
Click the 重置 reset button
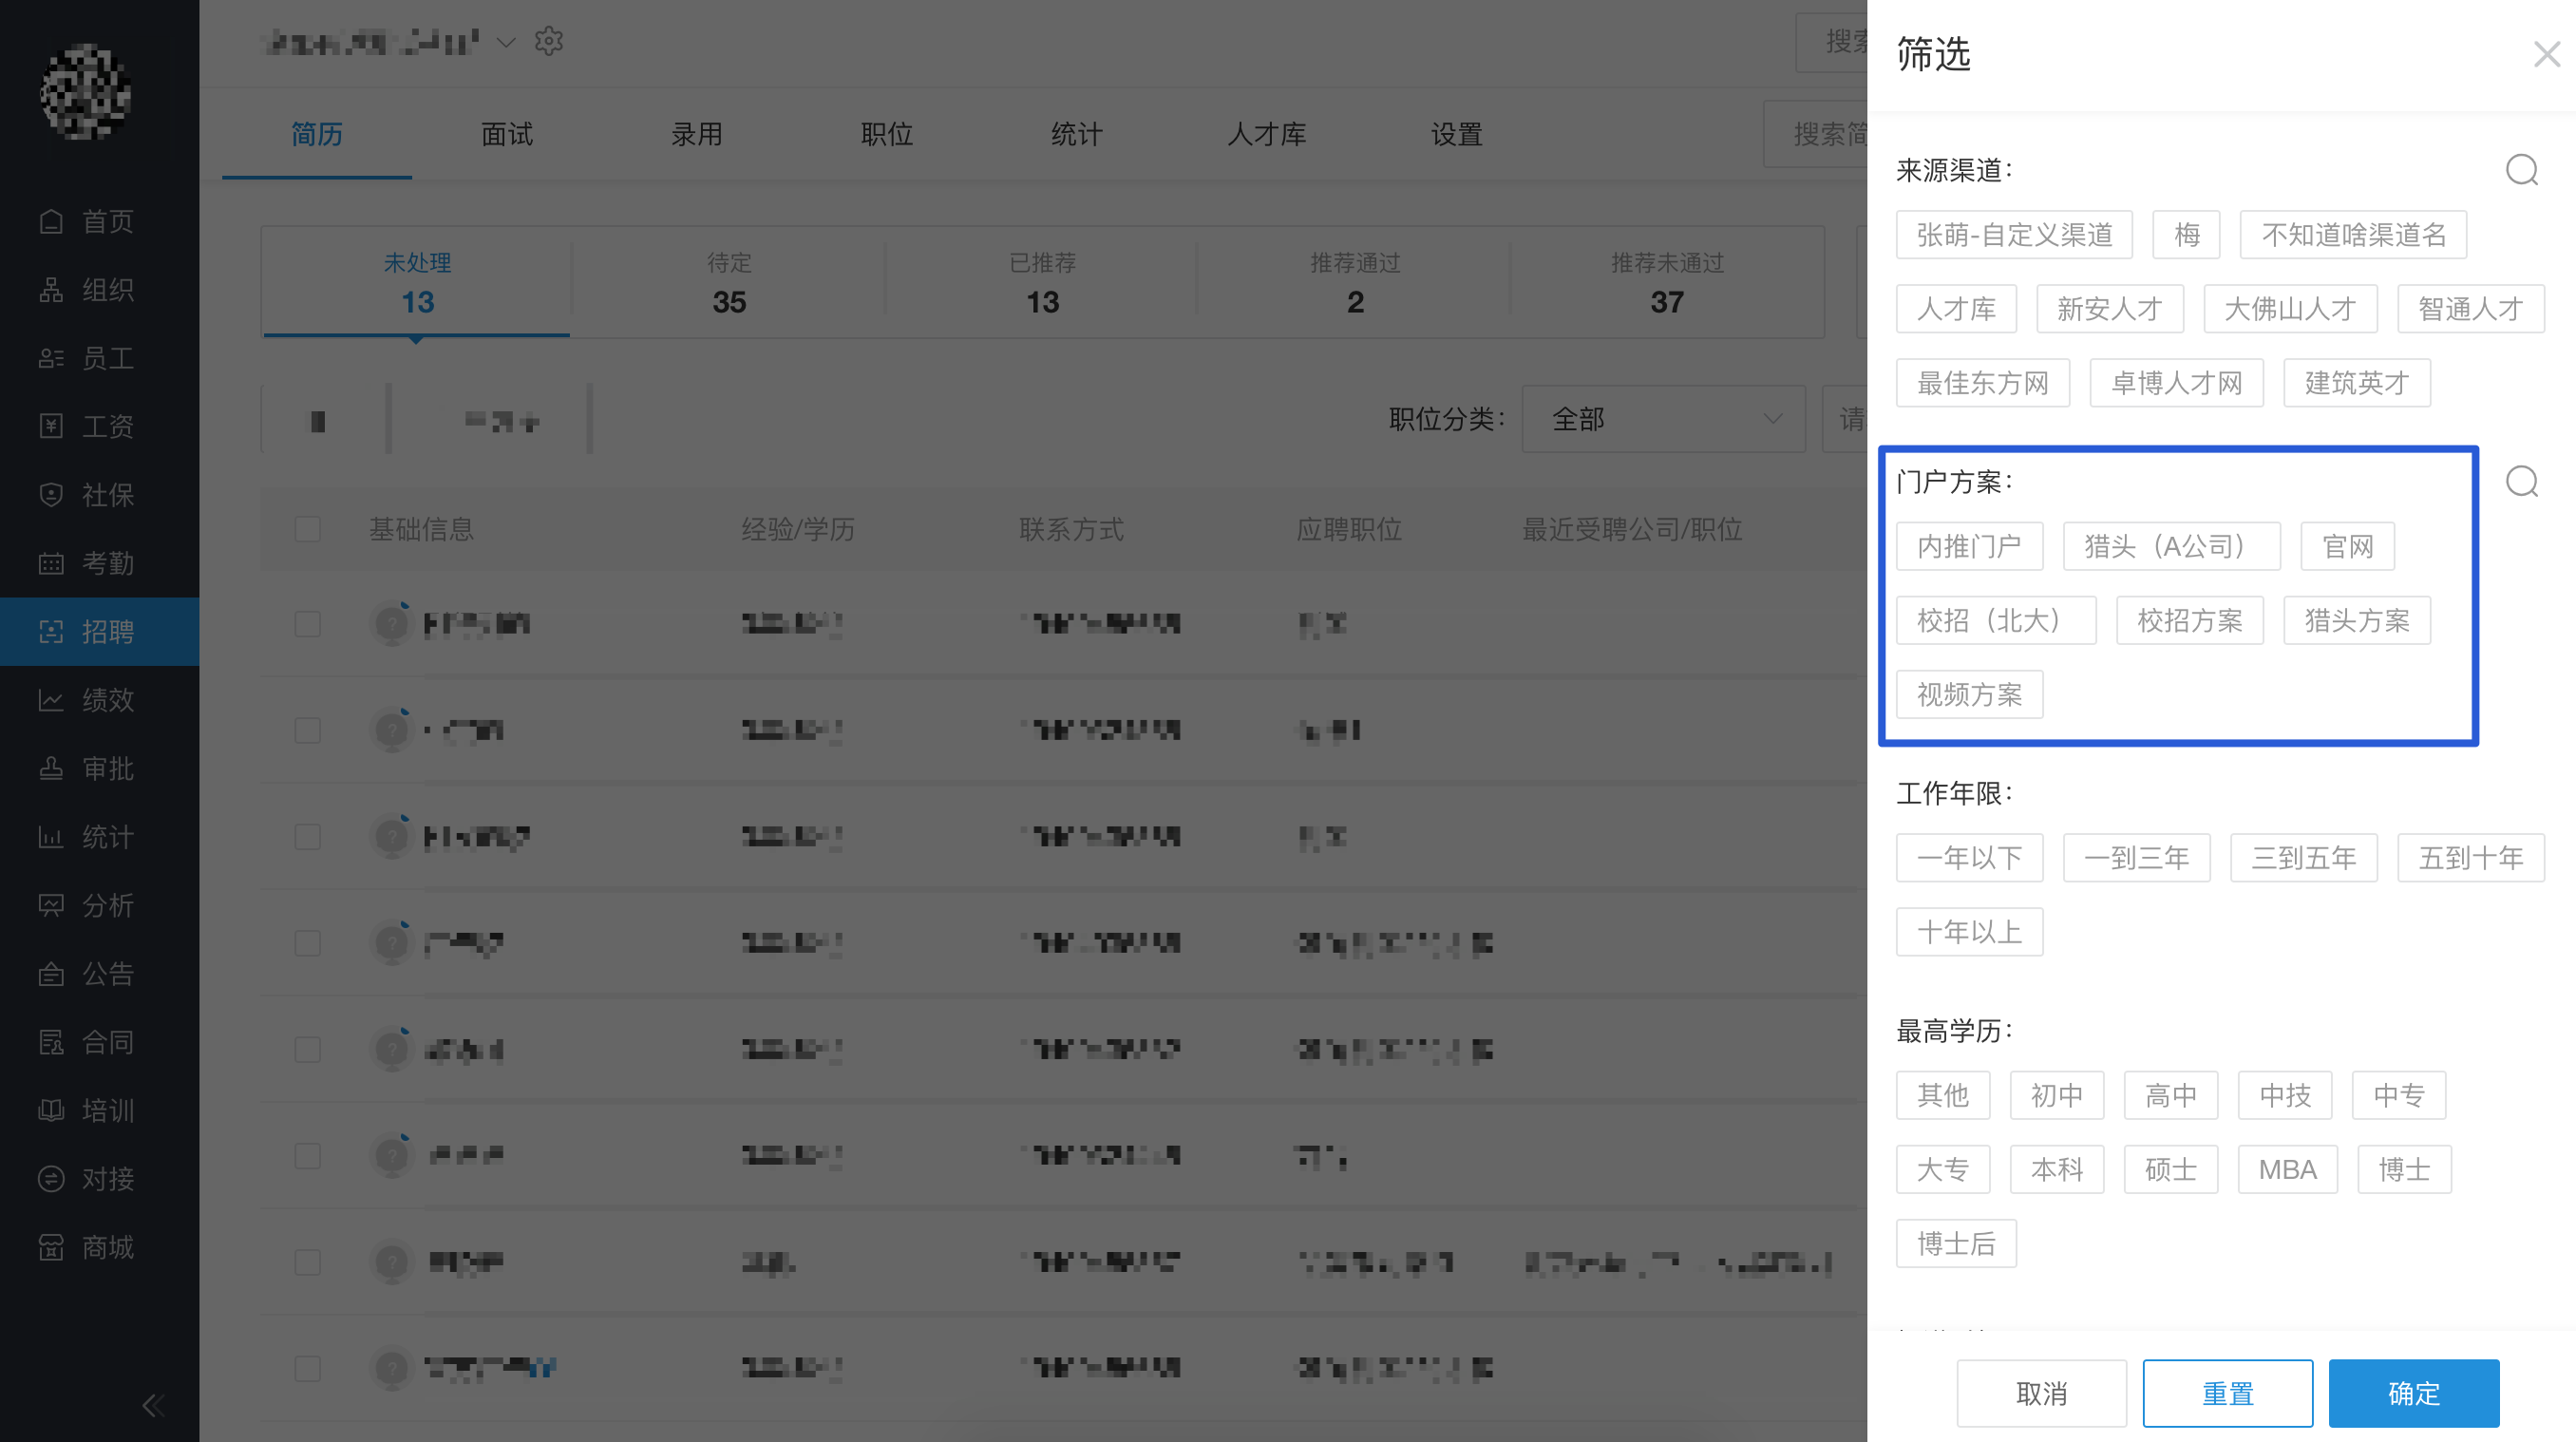(x=2227, y=1393)
